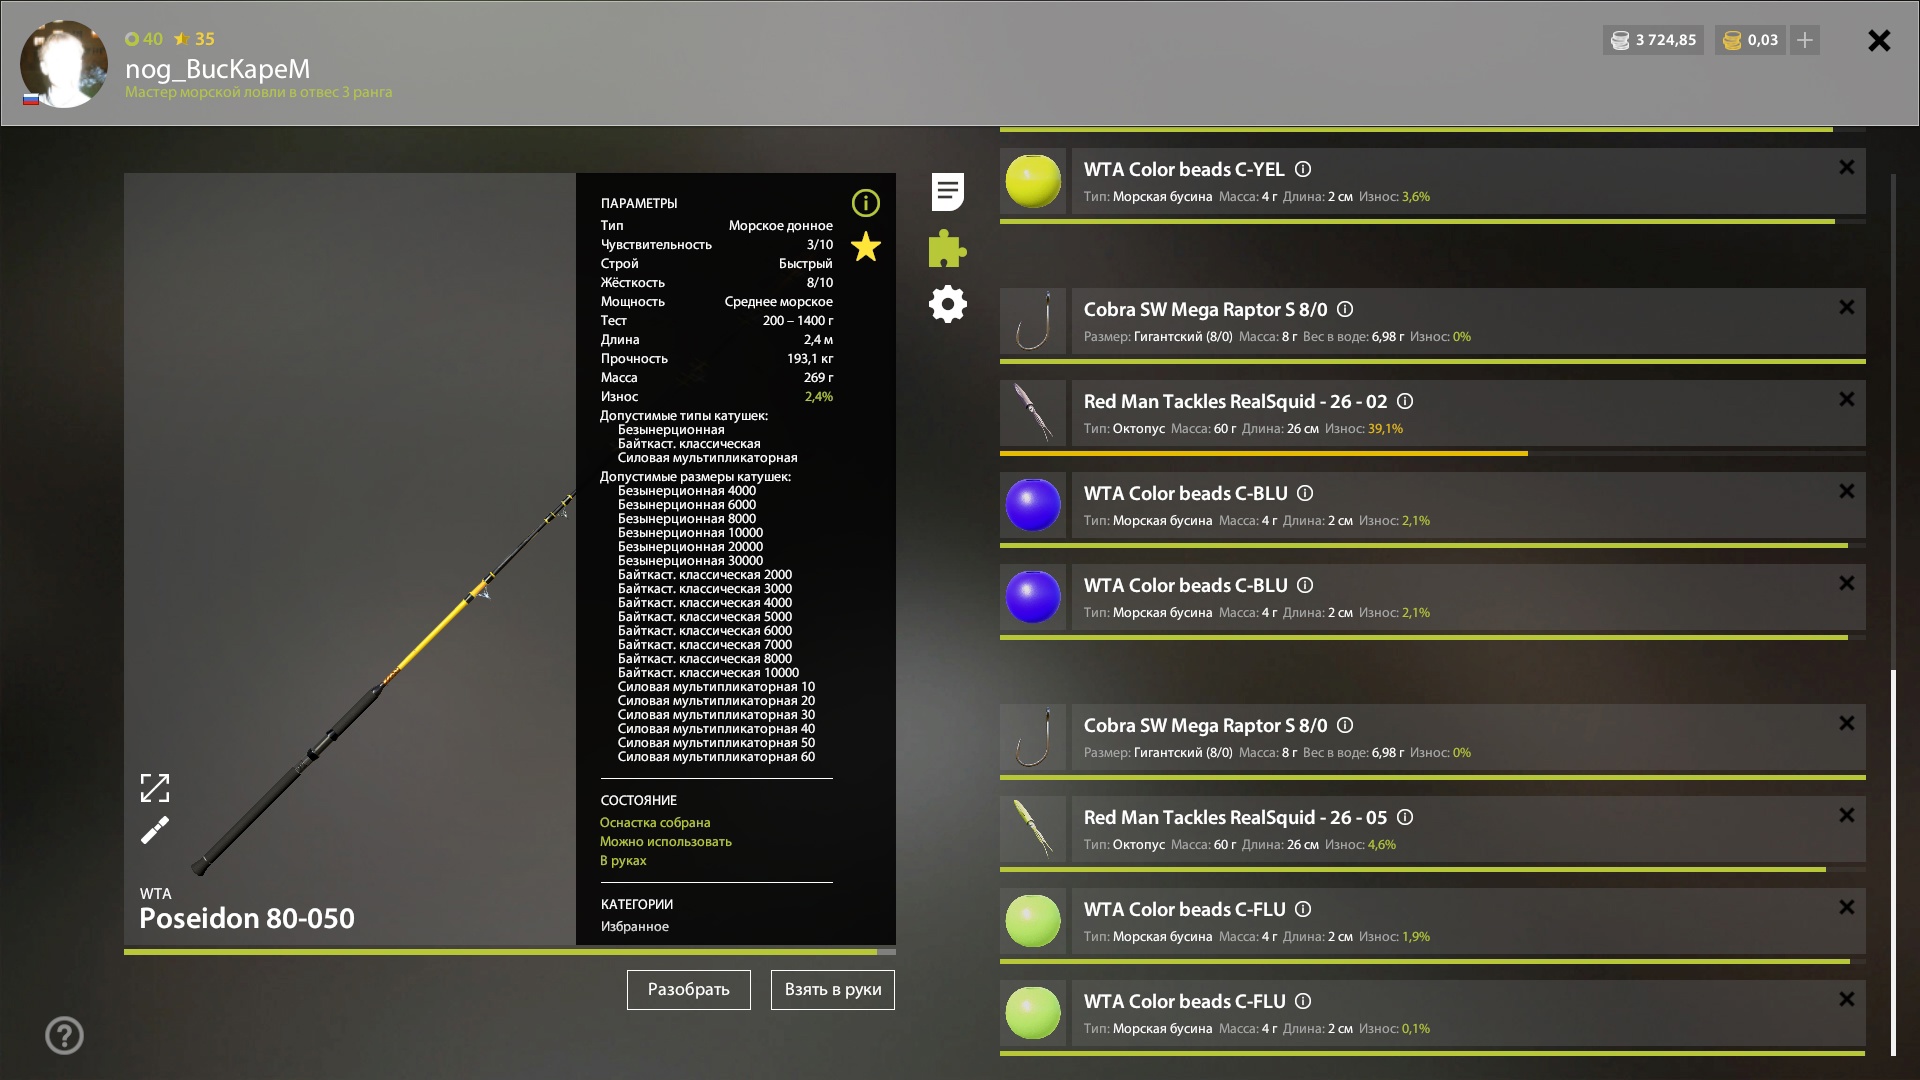
Task: Click the Poseidon 80-050 rod name
Action: tap(247, 918)
